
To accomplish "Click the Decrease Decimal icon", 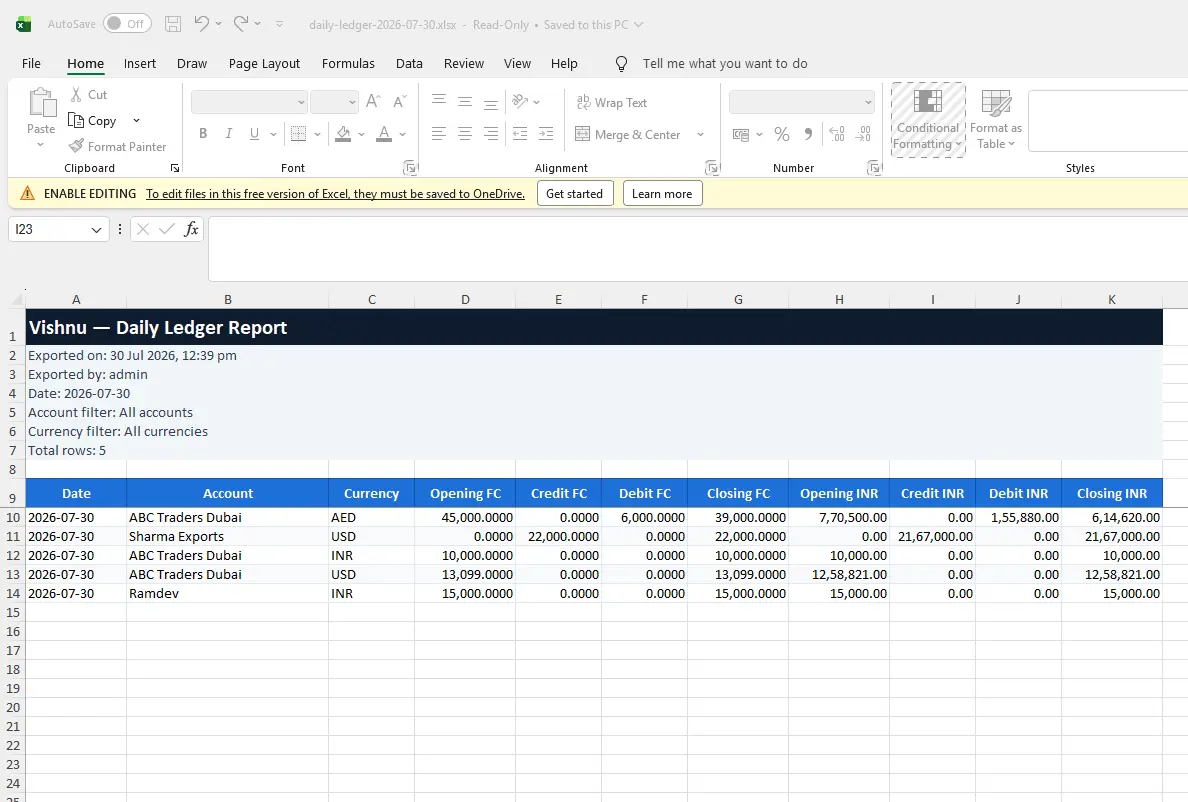I will coord(863,135).
